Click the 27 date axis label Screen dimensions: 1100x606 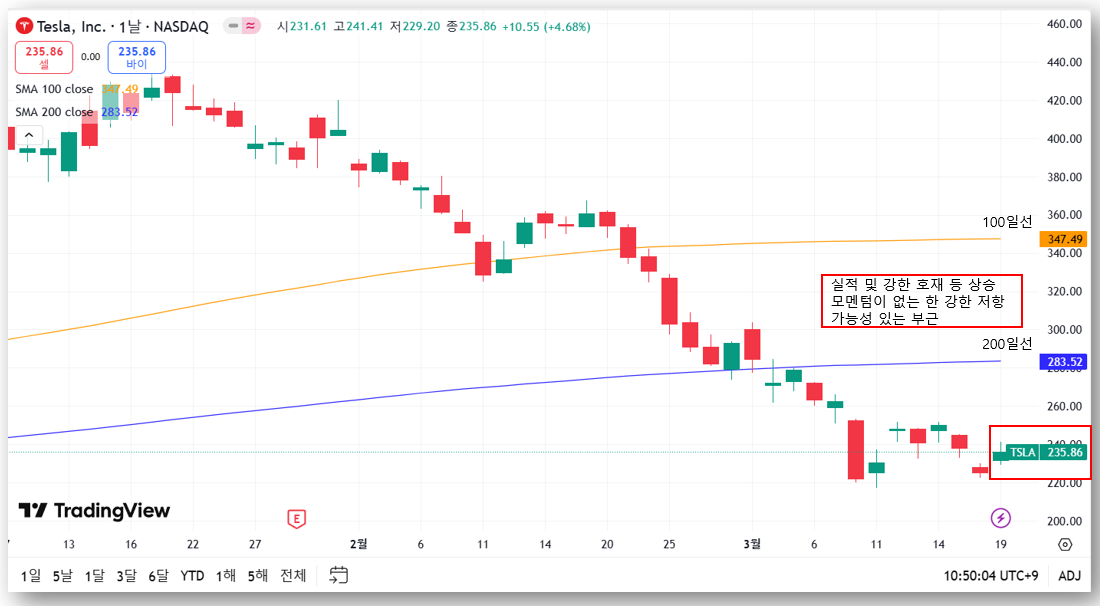tap(255, 544)
